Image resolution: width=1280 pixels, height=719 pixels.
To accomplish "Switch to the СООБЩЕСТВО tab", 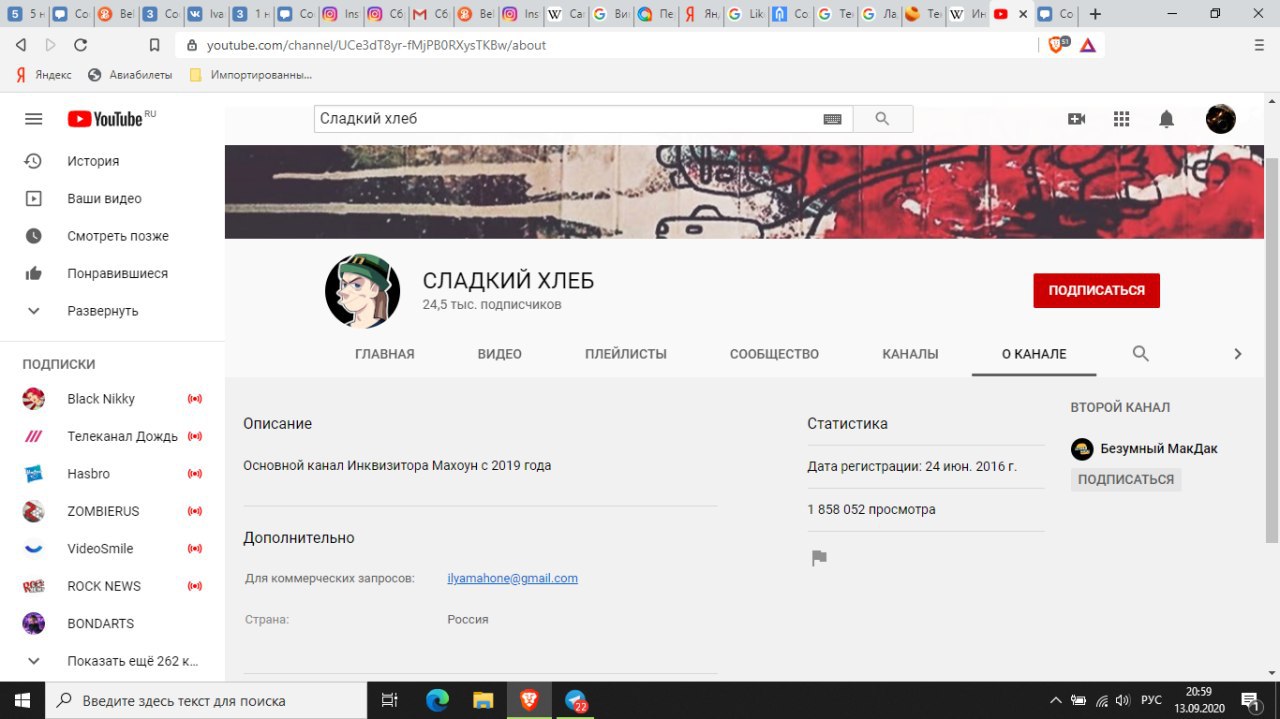I will [x=774, y=354].
